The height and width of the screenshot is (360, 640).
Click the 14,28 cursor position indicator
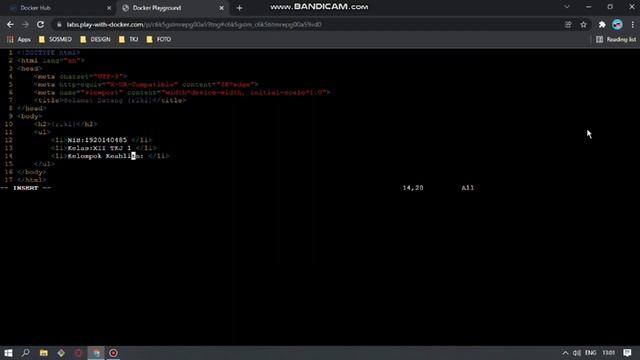(413, 188)
